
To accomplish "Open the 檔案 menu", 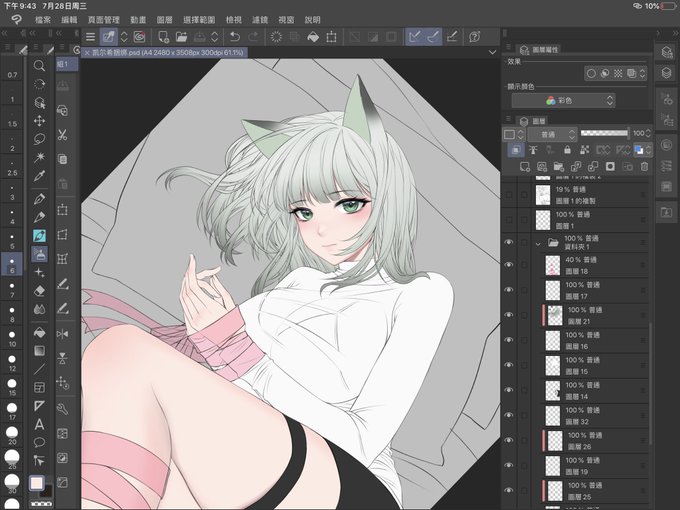I will [x=43, y=20].
